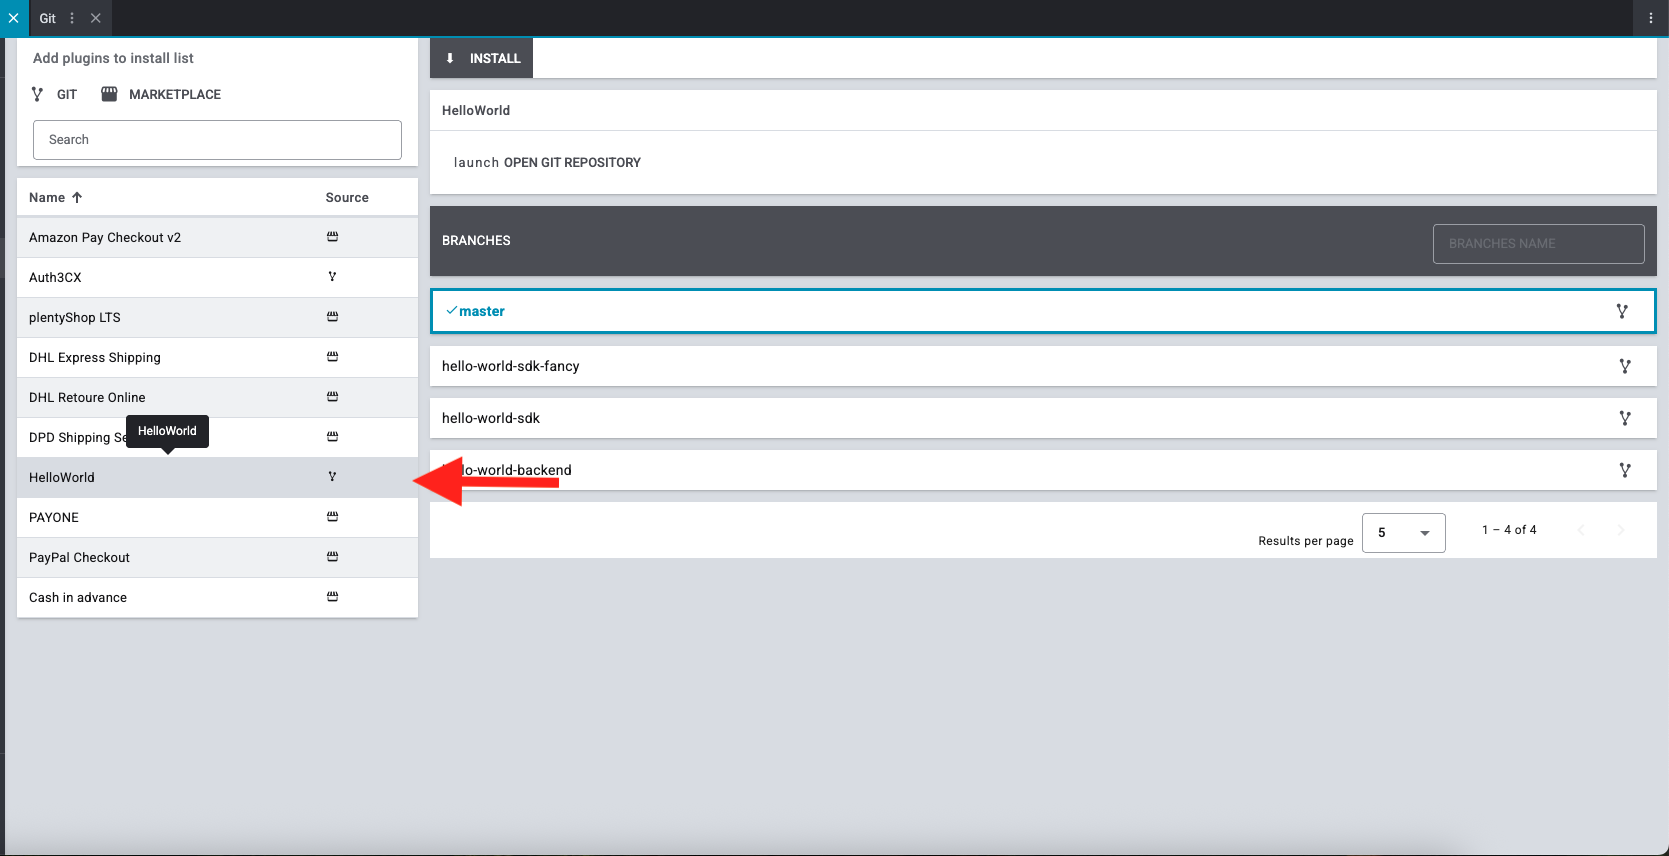Click the marketplace icon in the DHL Retoure Online row
This screenshot has height=856, width=1669.
(332, 397)
